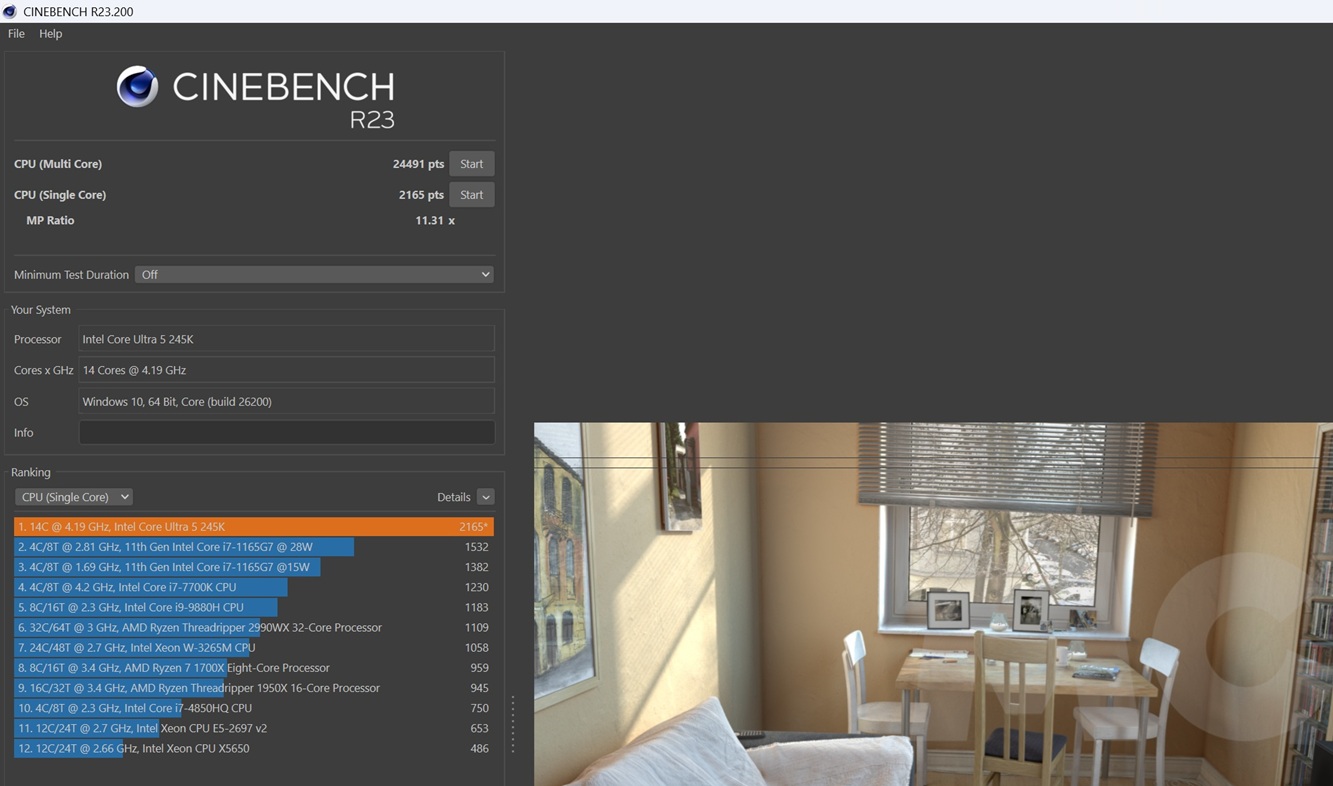Select the Xeon CPU X5650 ranking row
This screenshot has height=786, width=1333.
coord(253,748)
